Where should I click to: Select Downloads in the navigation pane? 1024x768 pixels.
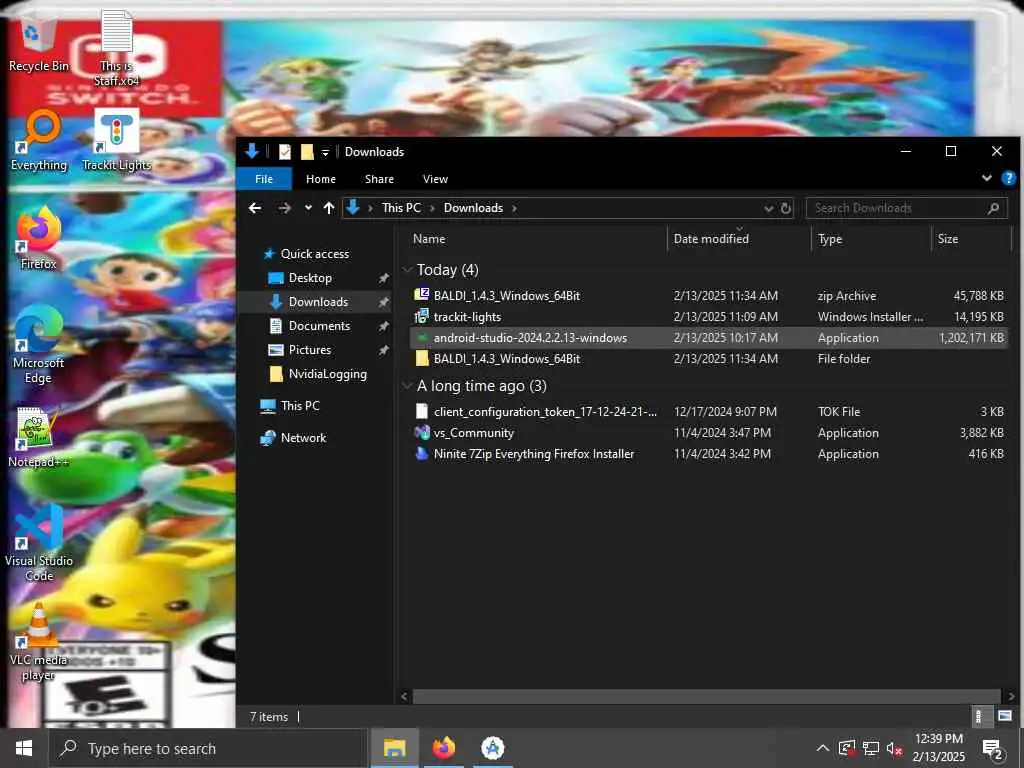[x=318, y=302]
